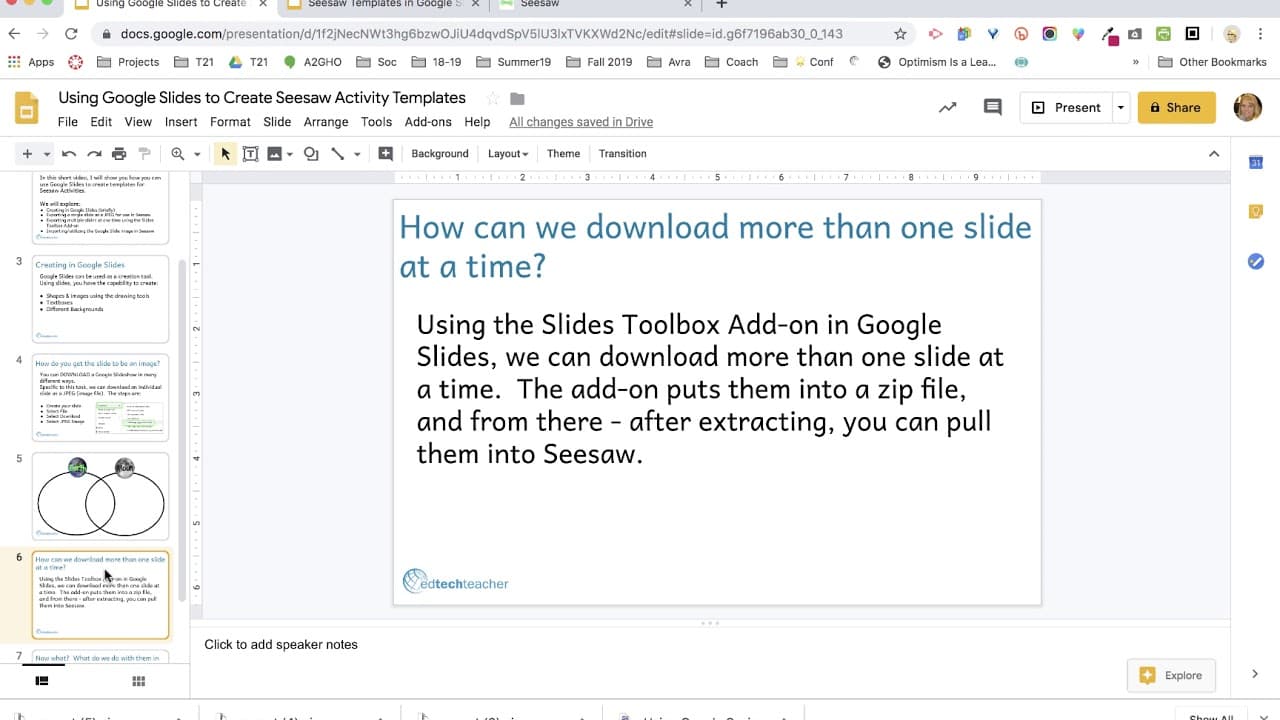Click the move-to-folder icon beside title
1280x720 pixels.
517,98
